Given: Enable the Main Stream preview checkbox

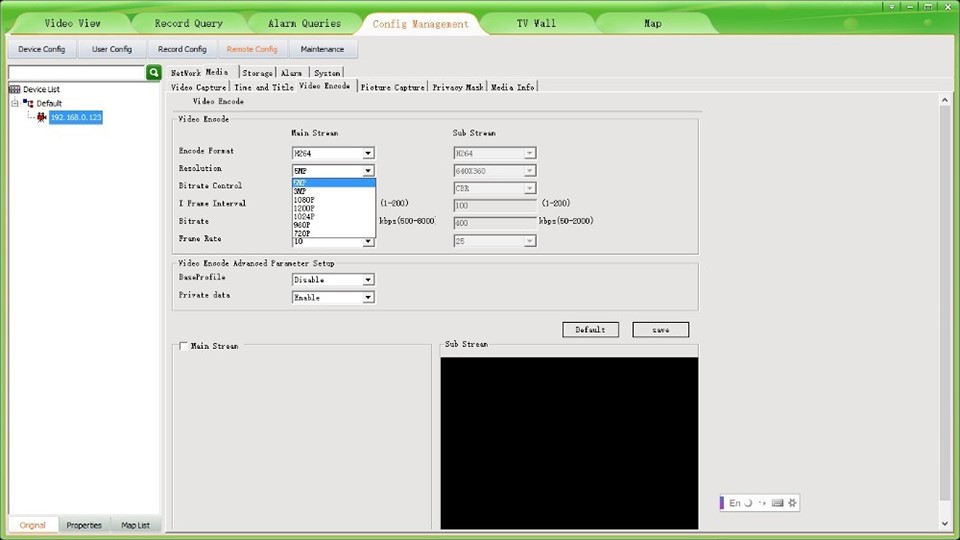Looking at the screenshot, I should pyautogui.click(x=183, y=346).
